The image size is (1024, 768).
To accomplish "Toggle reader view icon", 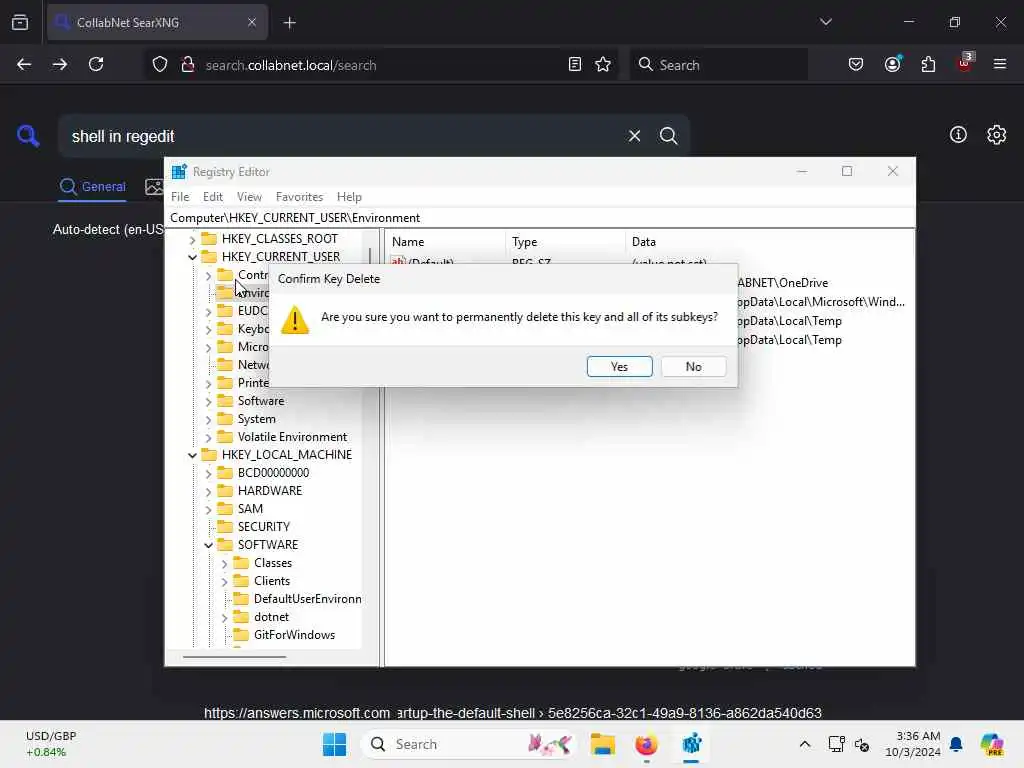I will [x=575, y=65].
